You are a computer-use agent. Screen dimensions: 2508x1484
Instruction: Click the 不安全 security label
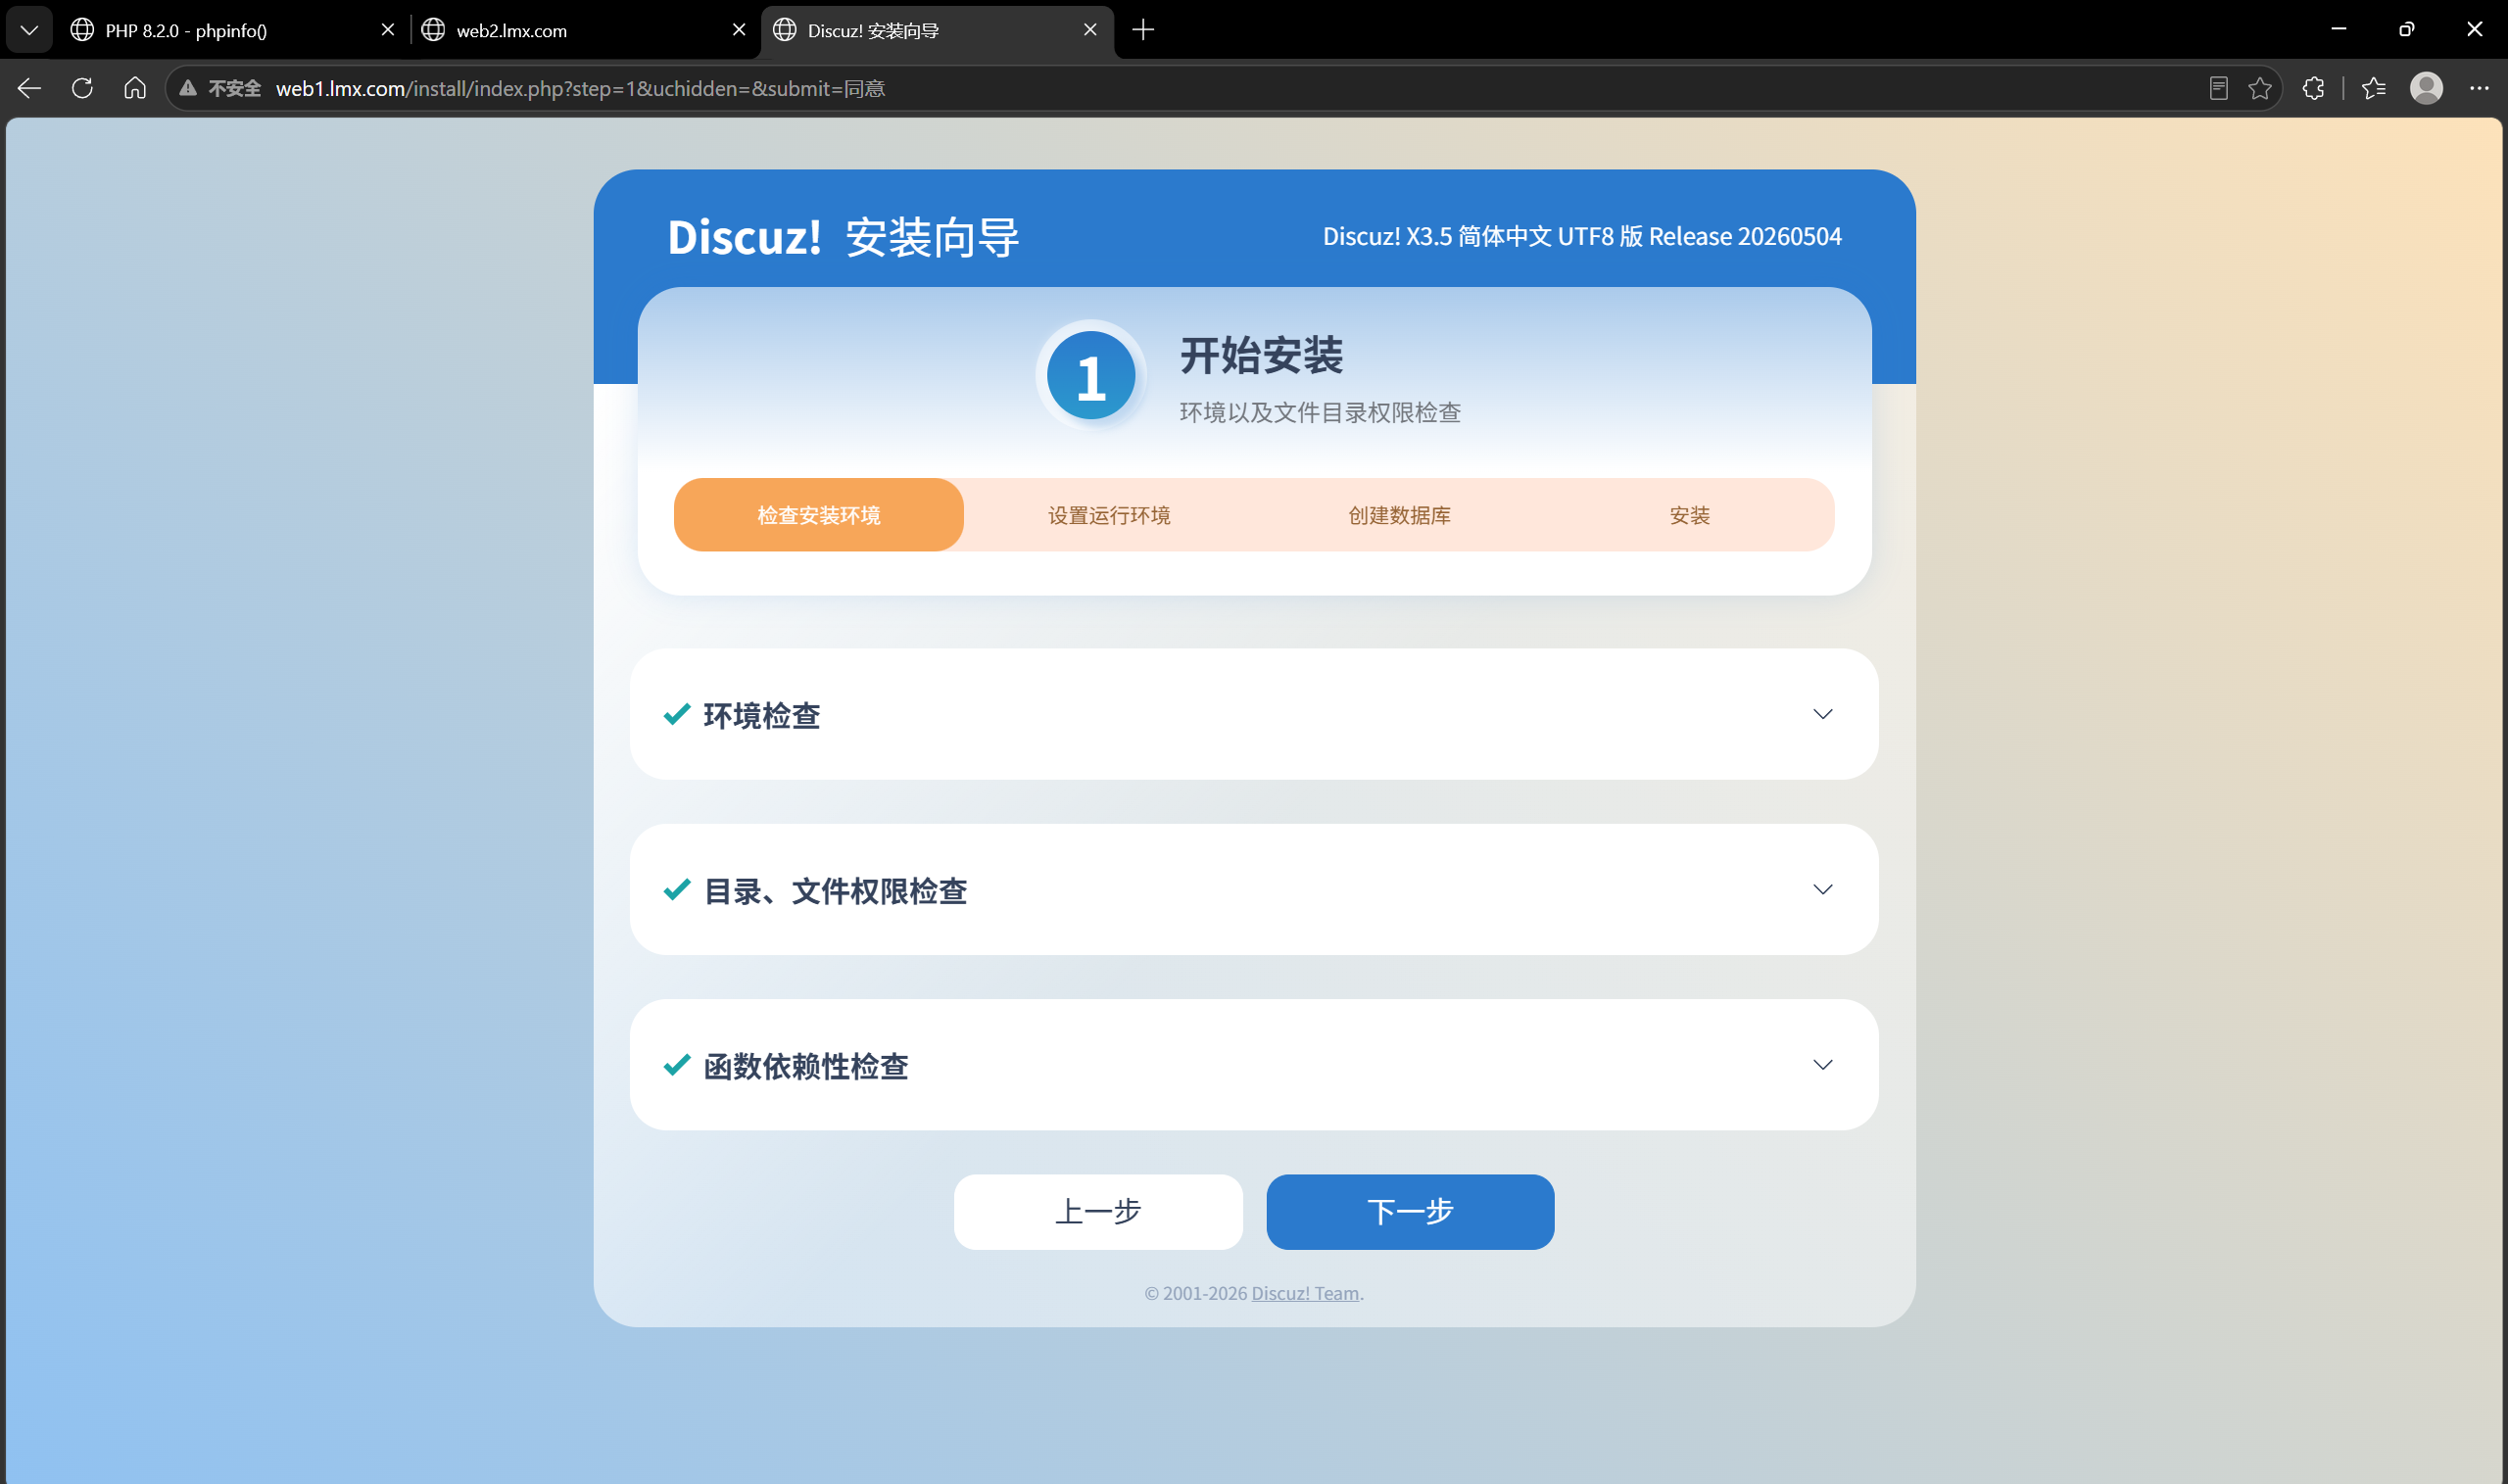click(235, 88)
